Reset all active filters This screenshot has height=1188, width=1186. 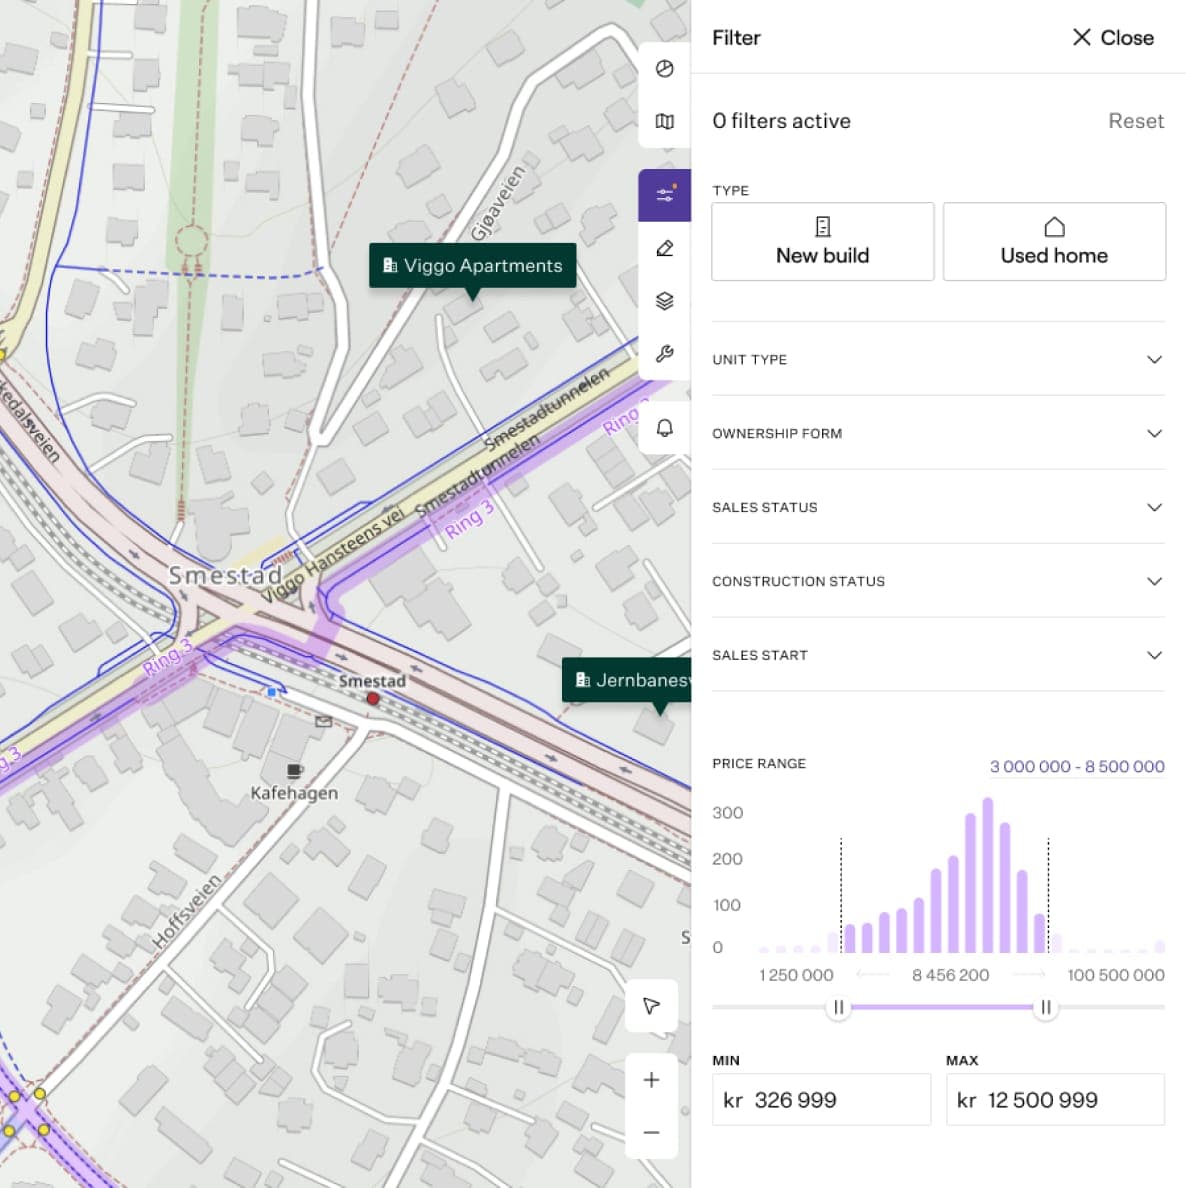pyautogui.click(x=1135, y=121)
